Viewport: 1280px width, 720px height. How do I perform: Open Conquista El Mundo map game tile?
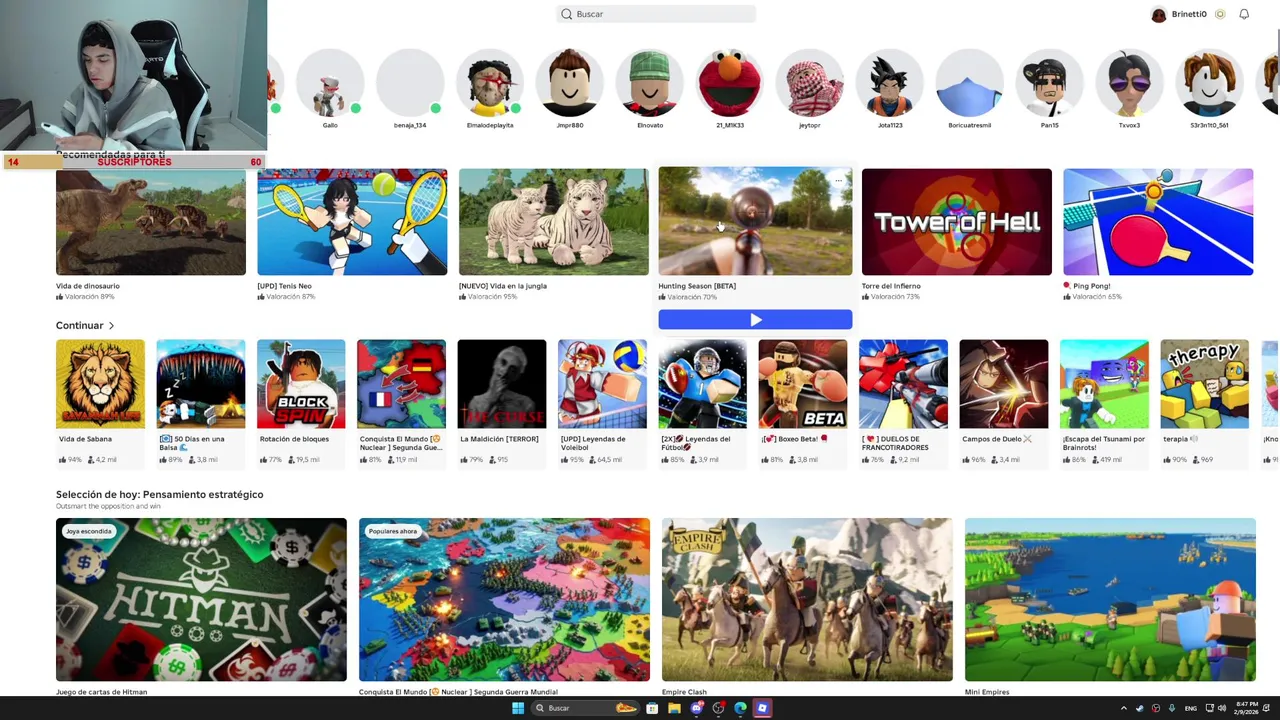(401, 384)
